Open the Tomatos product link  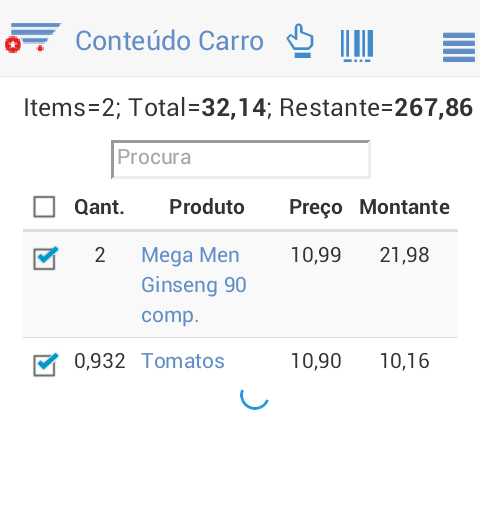pos(183,361)
